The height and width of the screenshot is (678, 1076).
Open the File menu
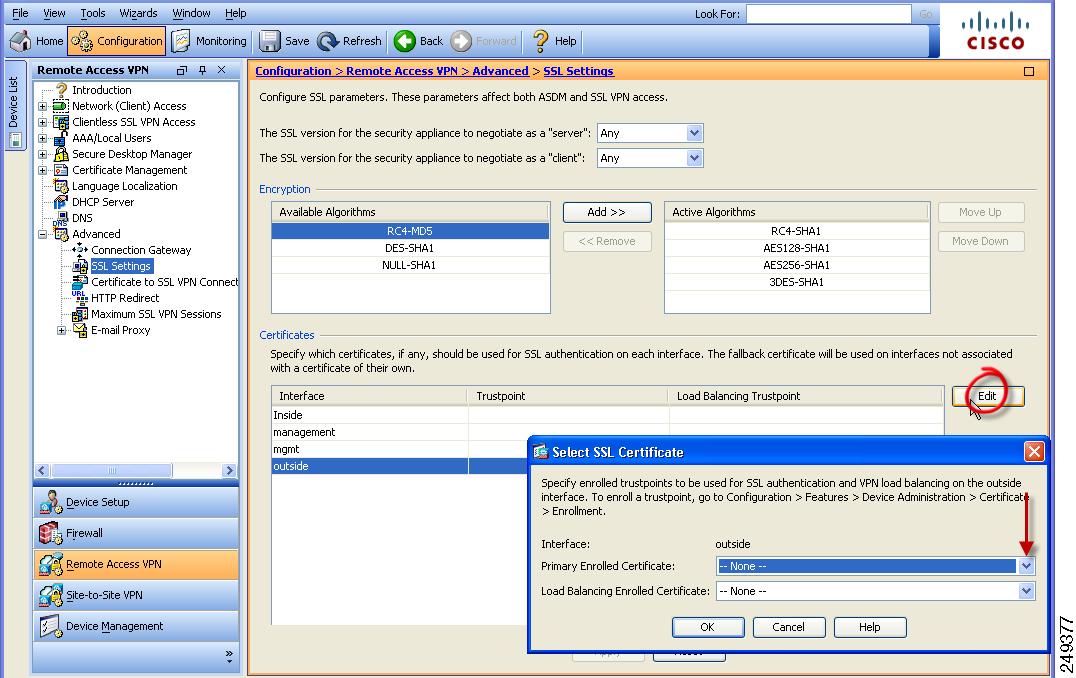(x=21, y=13)
